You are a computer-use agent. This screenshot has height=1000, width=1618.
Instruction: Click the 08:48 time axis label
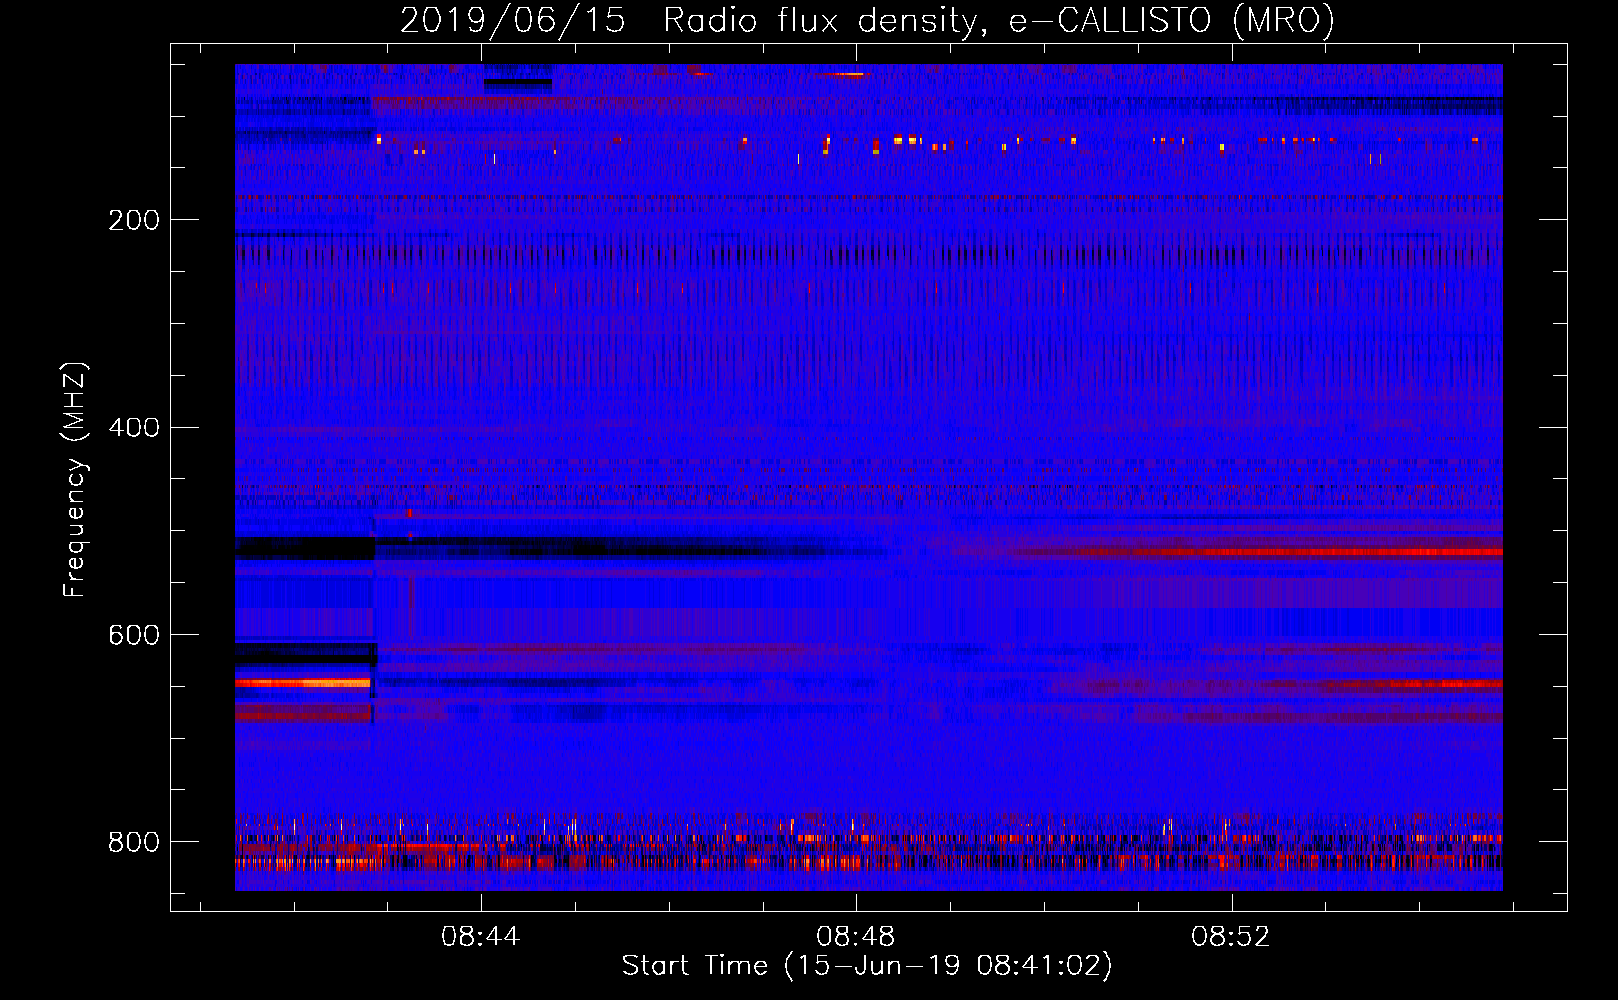click(x=856, y=937)
